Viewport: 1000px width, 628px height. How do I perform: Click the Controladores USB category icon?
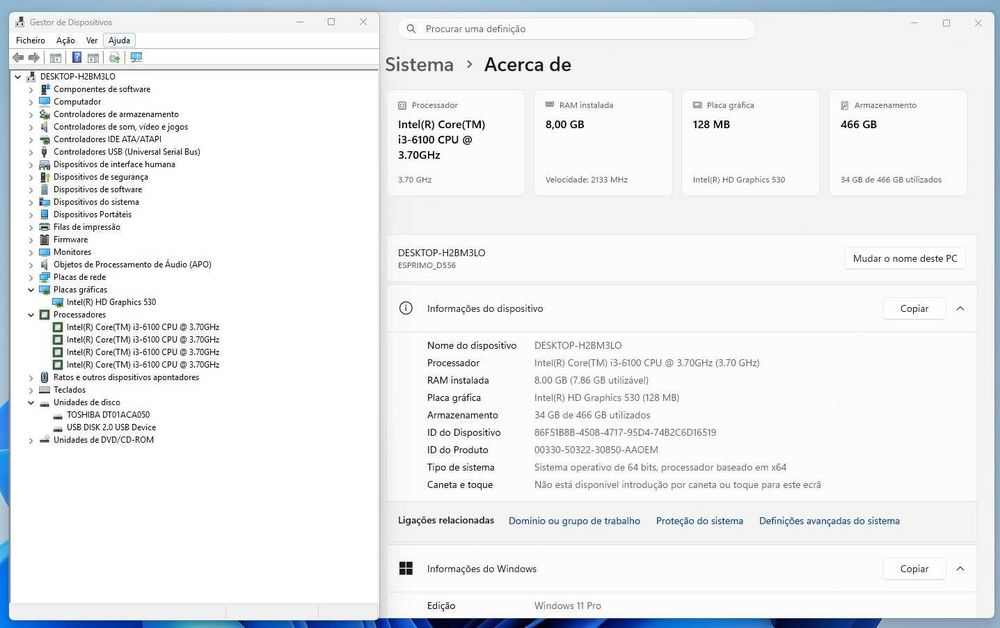pos(45,152)
